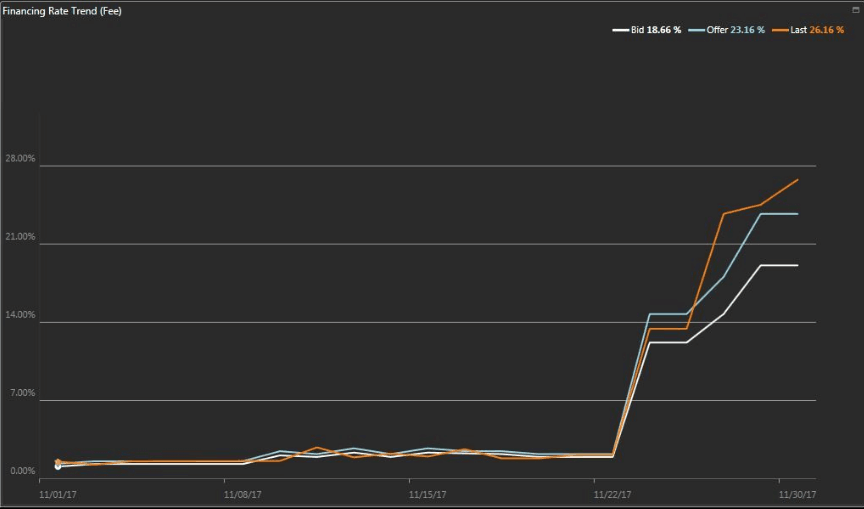This screenshot has height=509, width=864.
Task: Toggle the Last legend entry
Action: 808,30
